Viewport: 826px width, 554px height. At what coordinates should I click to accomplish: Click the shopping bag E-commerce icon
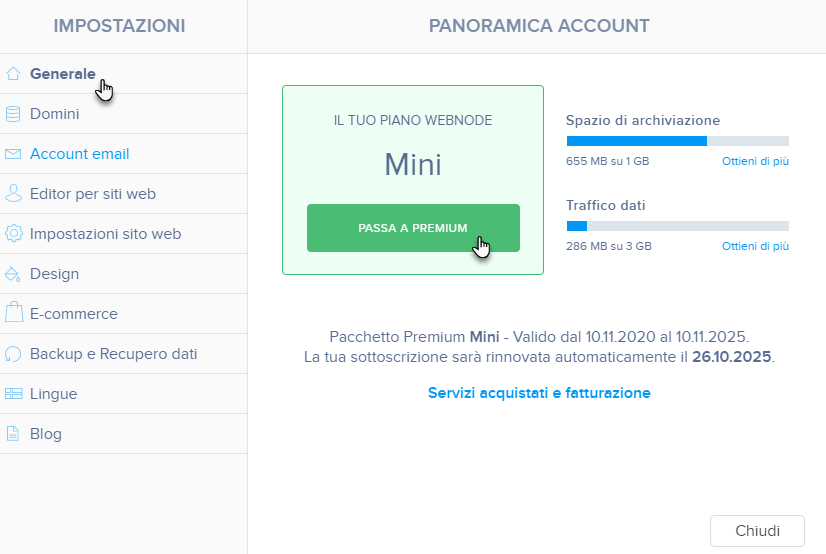(14, 312)
